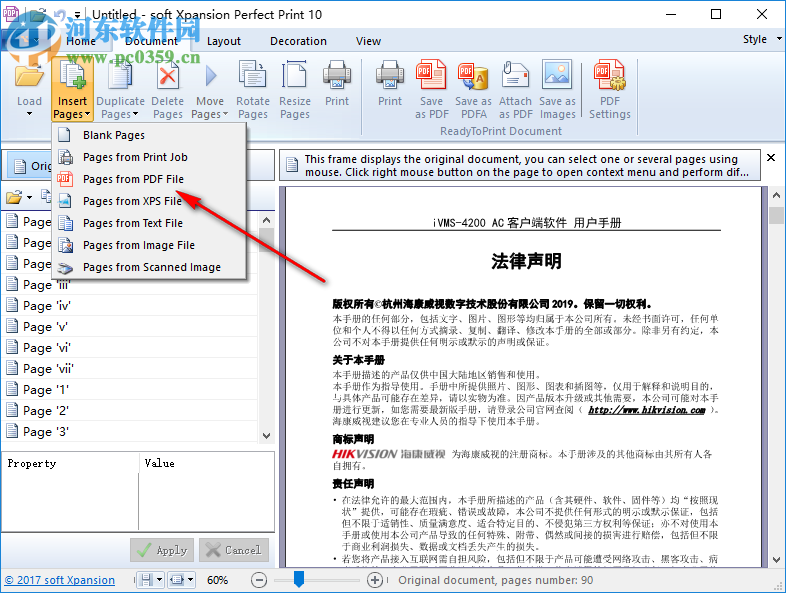
Task: Select Page 'iv' in list
Action: pyautogui.click(x=131, y=305)
